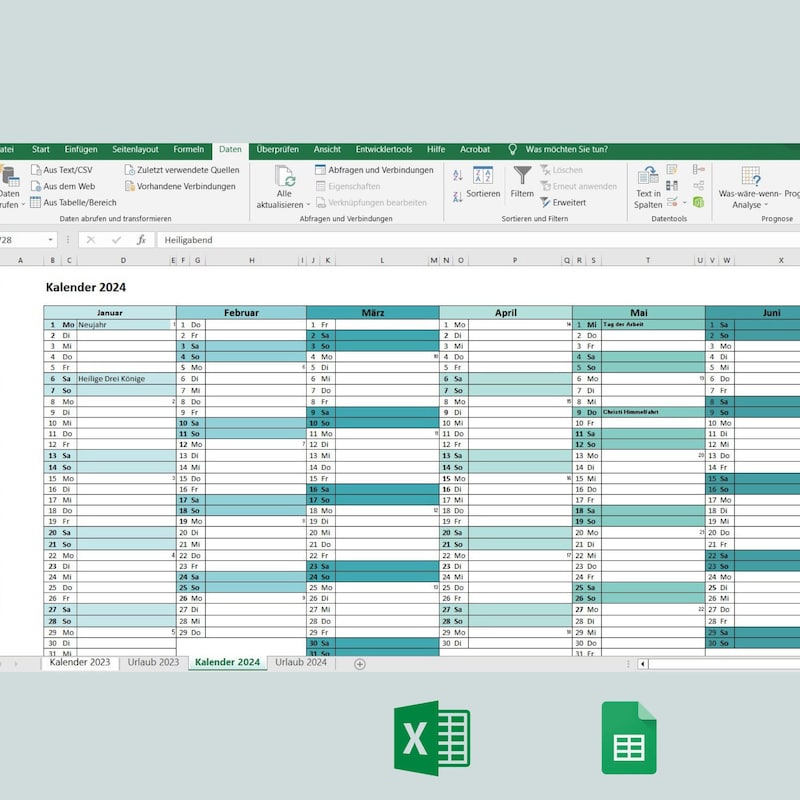Switch to the Kalender 2023 sheet

[x=80, y=662]
